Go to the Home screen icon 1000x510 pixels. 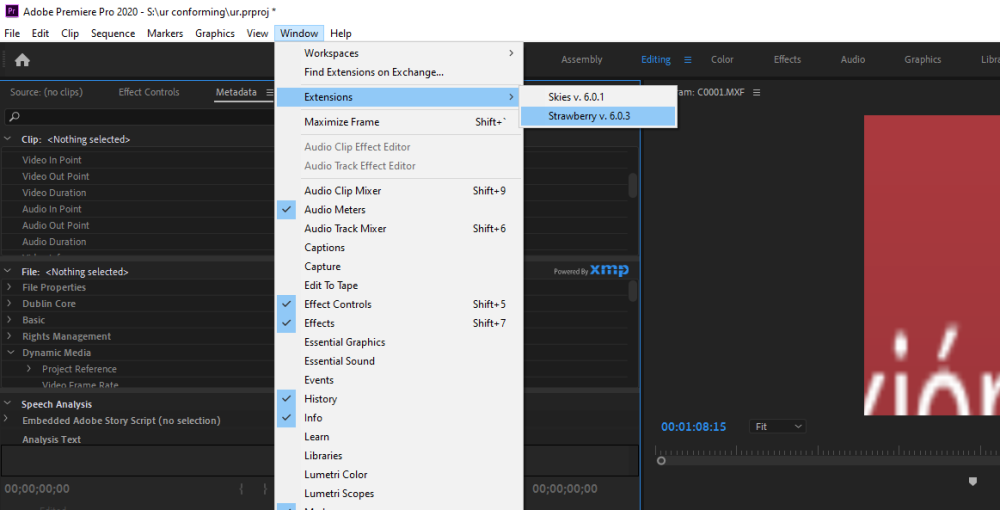(x=22, y=60)
